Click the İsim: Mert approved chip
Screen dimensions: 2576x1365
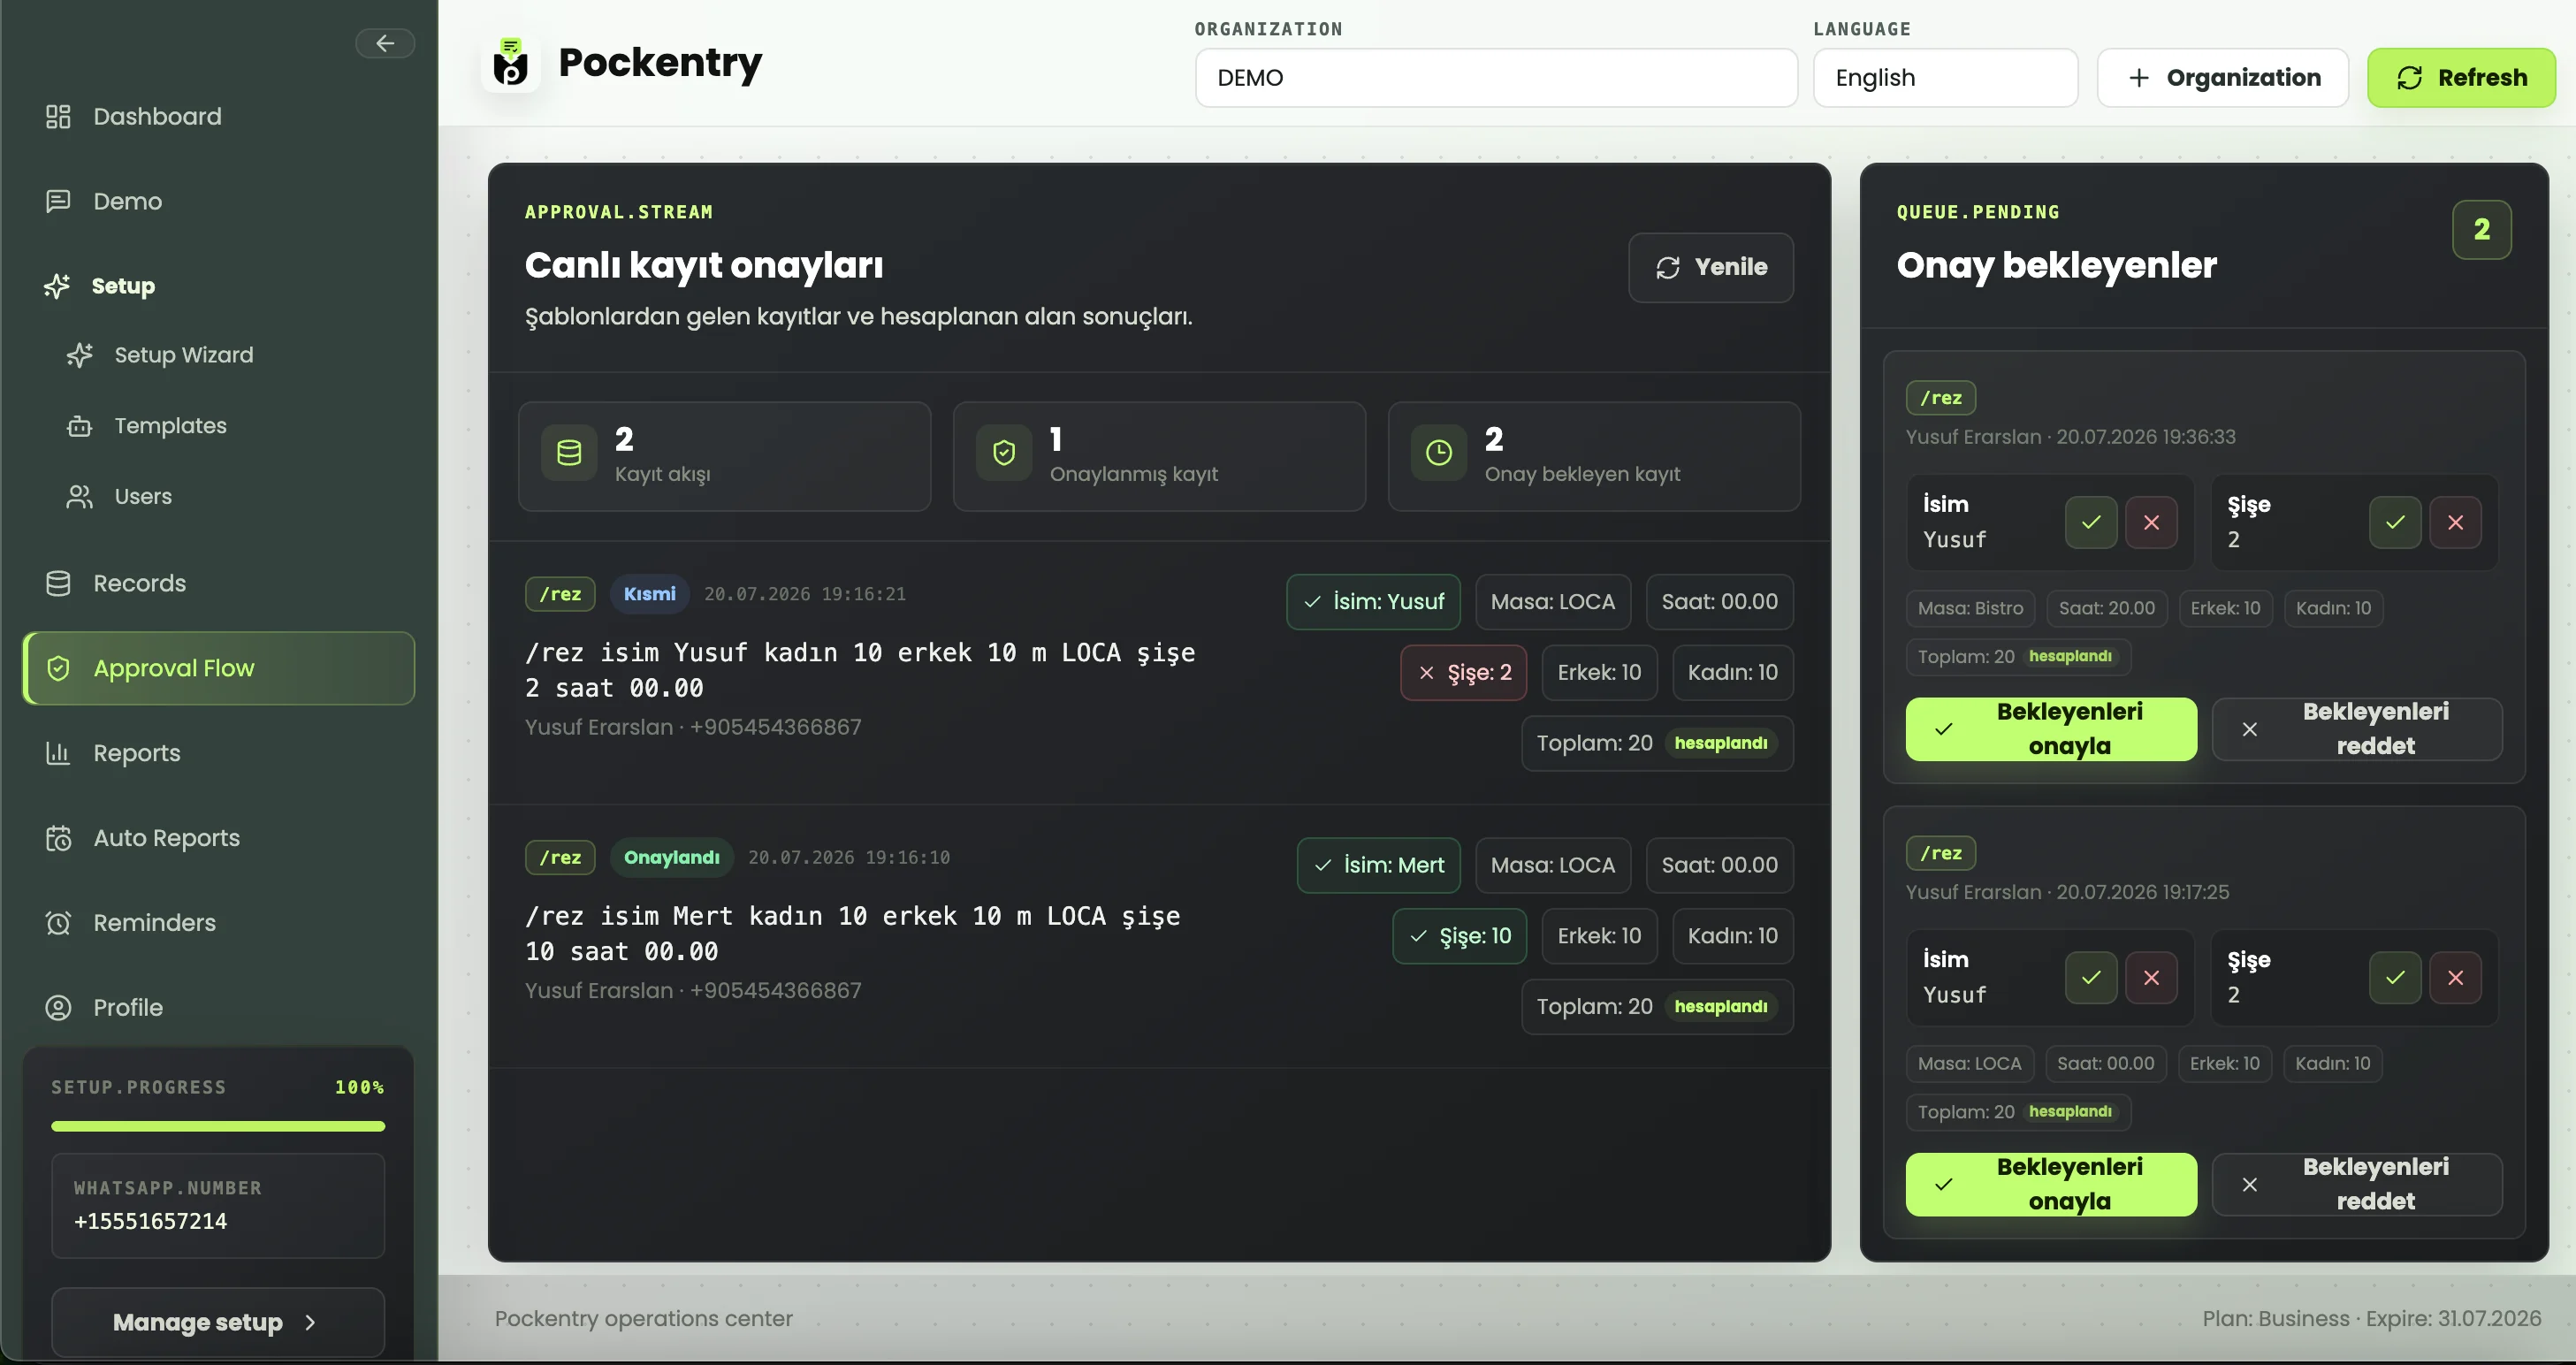(1379, 866)
